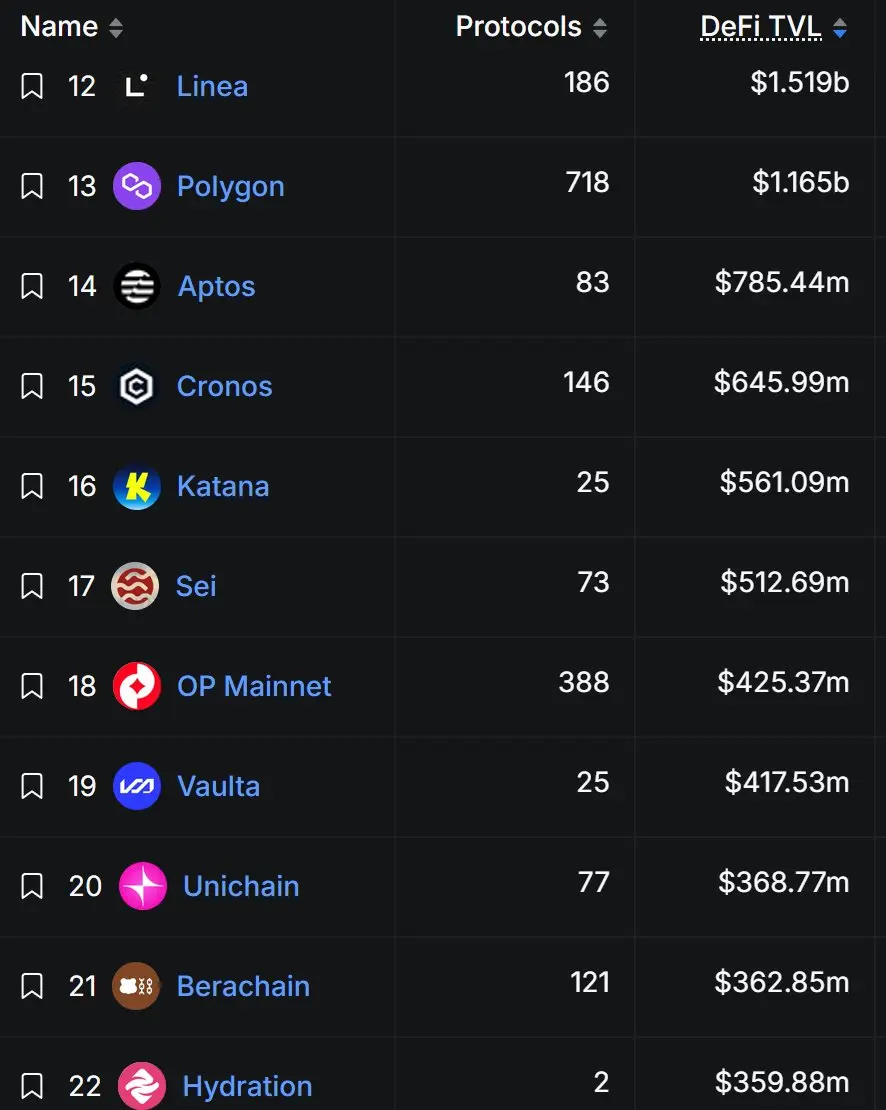The image size is (886, 1110).
Task: Click the Katana chain logo icon
Action: 137,486
